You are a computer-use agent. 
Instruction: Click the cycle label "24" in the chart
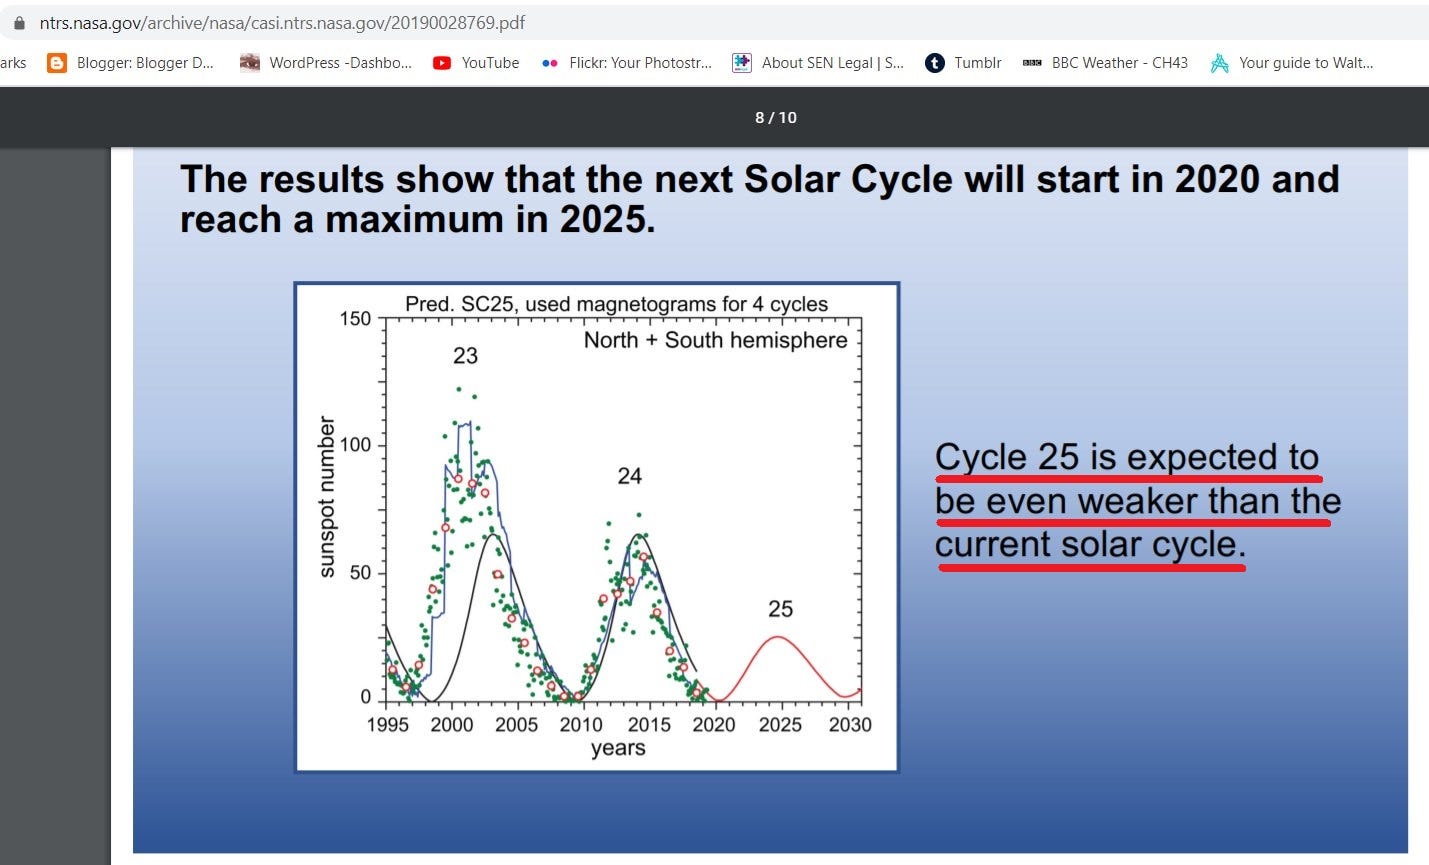(629, 476)
